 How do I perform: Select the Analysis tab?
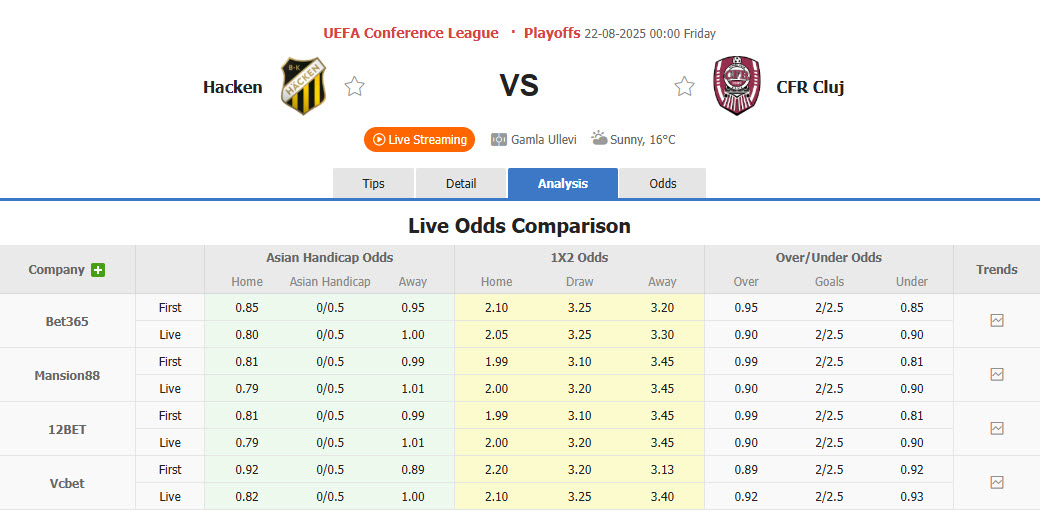(x=562, y=184)
